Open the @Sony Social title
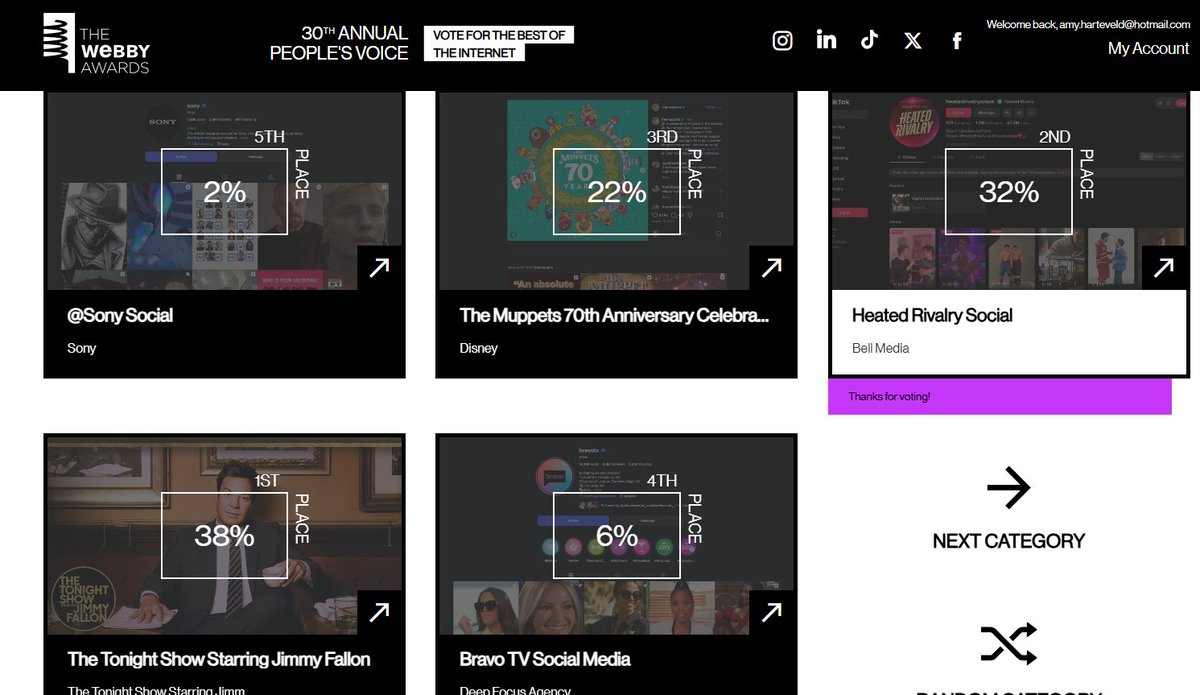The height and width of the screenshot is (695, 1200). click(x=120, y=315)
